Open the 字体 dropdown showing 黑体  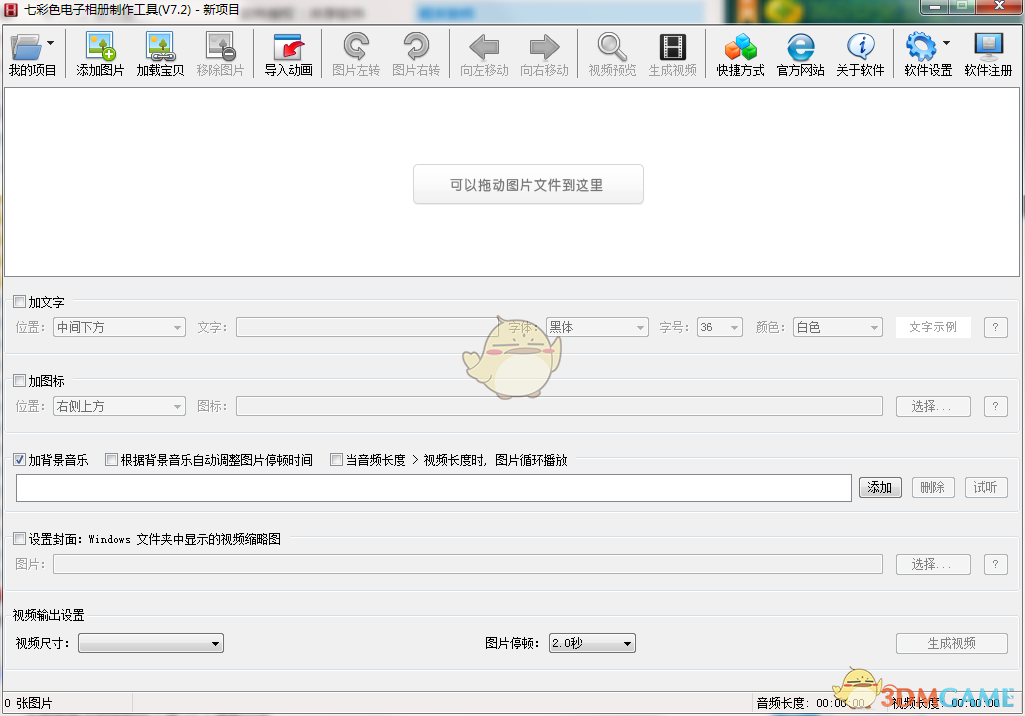(x=597, y=327)
